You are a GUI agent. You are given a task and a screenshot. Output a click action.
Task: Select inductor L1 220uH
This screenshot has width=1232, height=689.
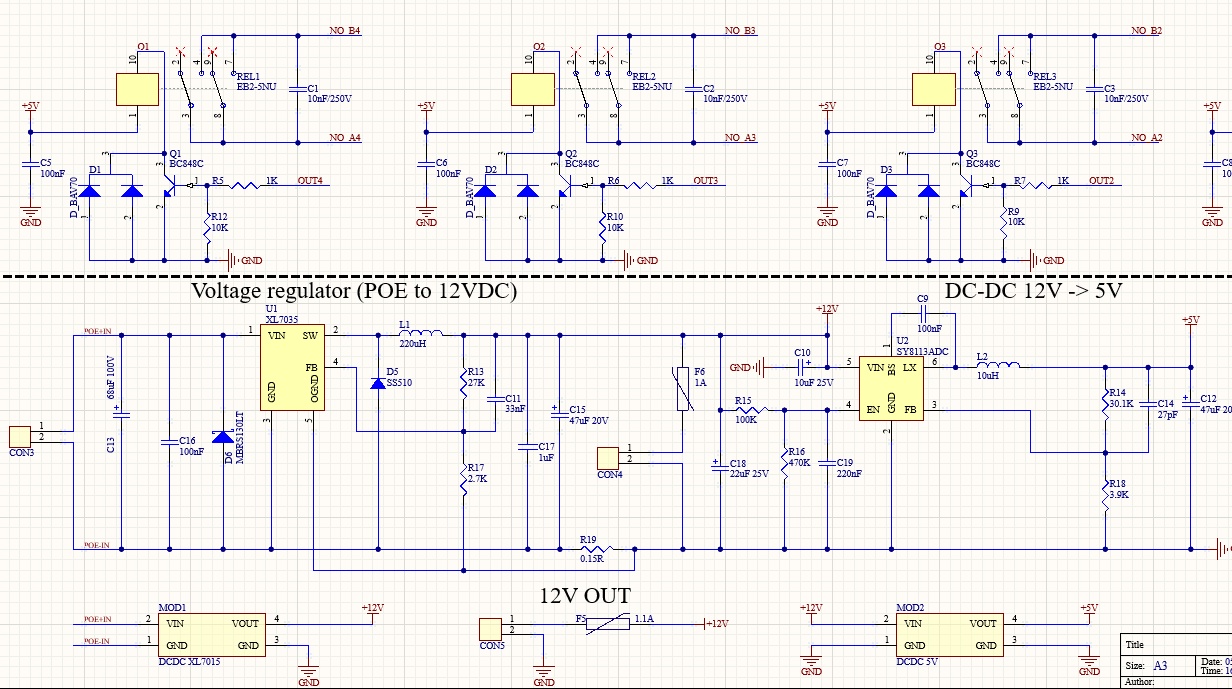coord(420,331)
